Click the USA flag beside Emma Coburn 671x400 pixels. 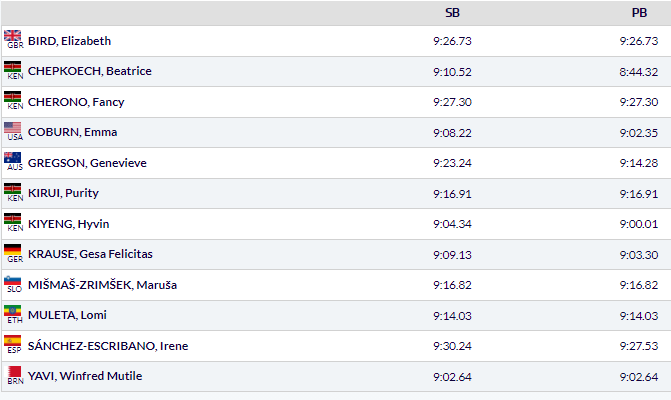tap(13, 129)
